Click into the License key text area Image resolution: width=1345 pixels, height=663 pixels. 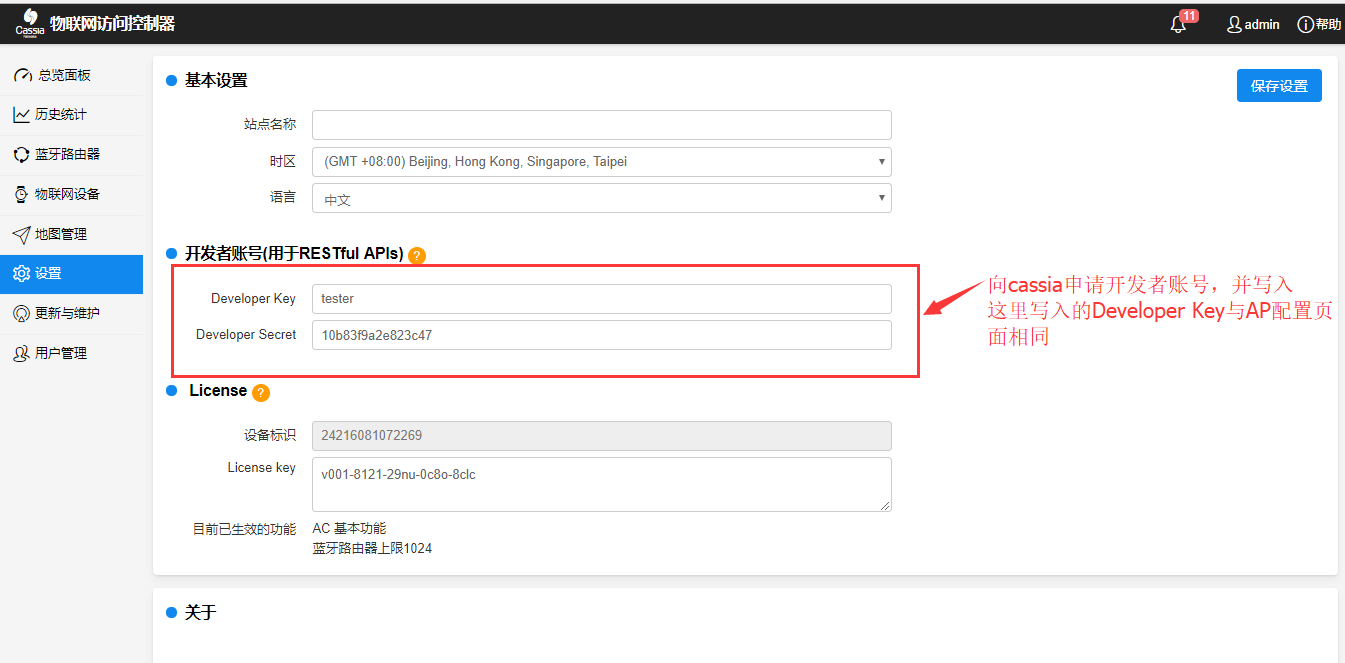click(601, 484)
